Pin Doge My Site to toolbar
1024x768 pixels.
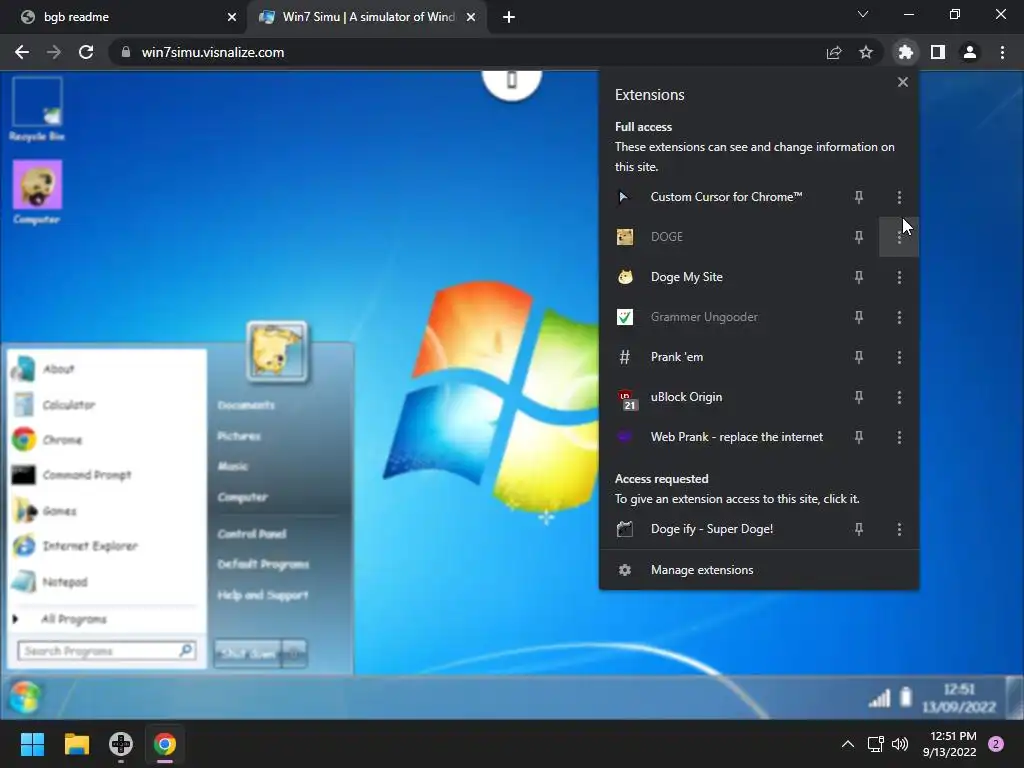[859, 277]
